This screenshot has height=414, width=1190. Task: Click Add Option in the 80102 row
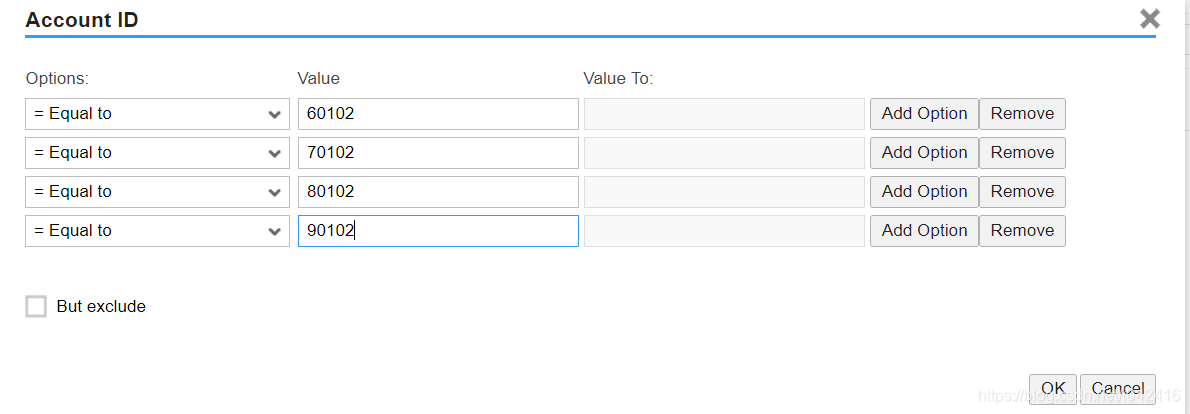(924, 192)
